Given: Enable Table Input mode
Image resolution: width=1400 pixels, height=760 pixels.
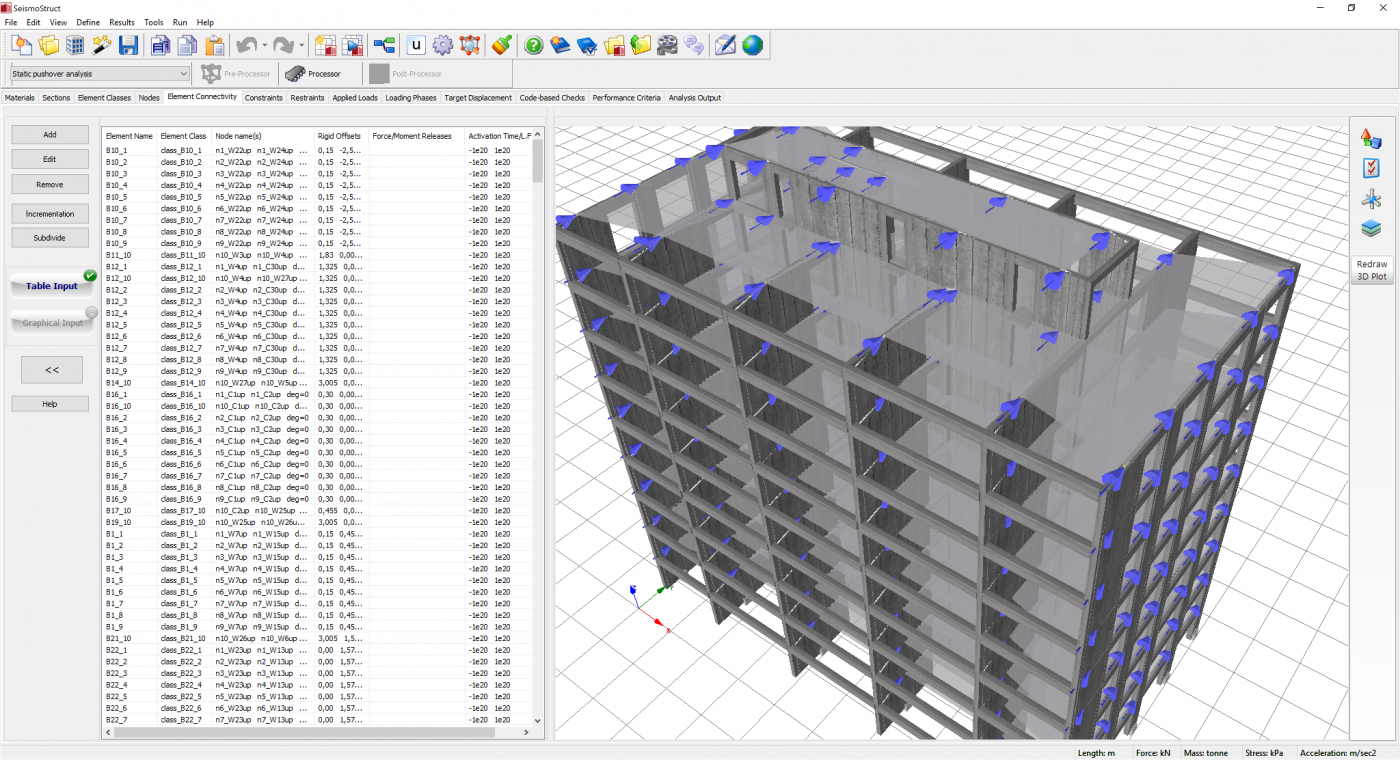Looking at the screenshot, I should 52,286.
